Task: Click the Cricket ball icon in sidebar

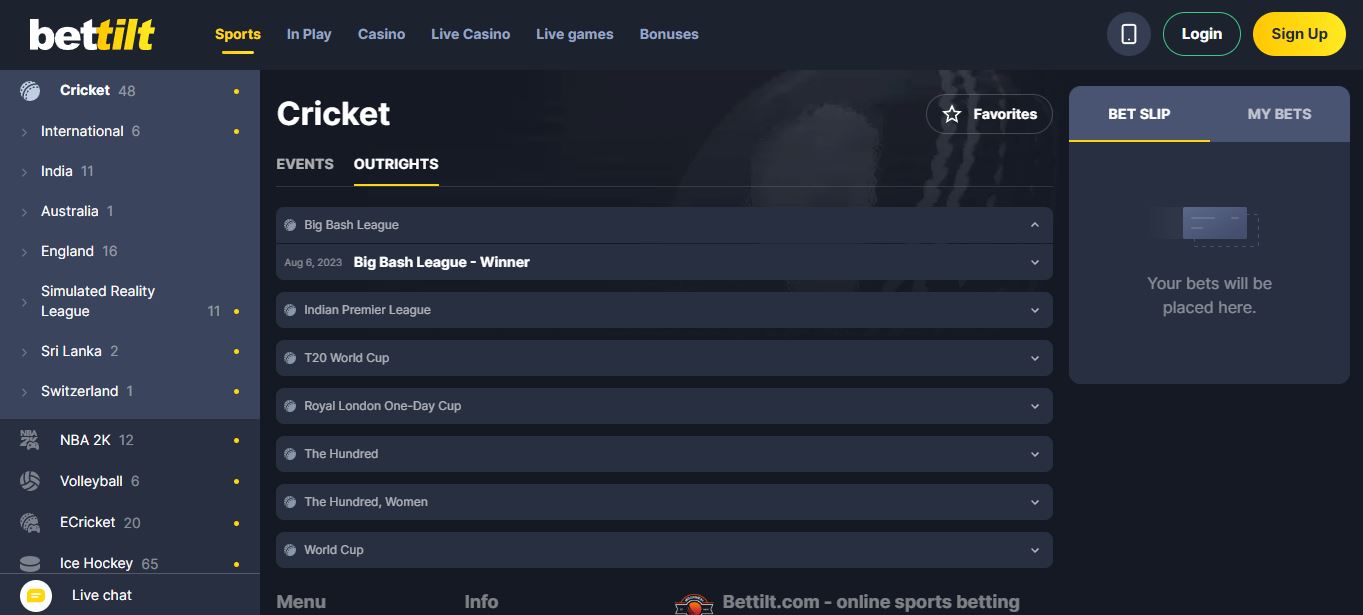Action: pos(31,90)
